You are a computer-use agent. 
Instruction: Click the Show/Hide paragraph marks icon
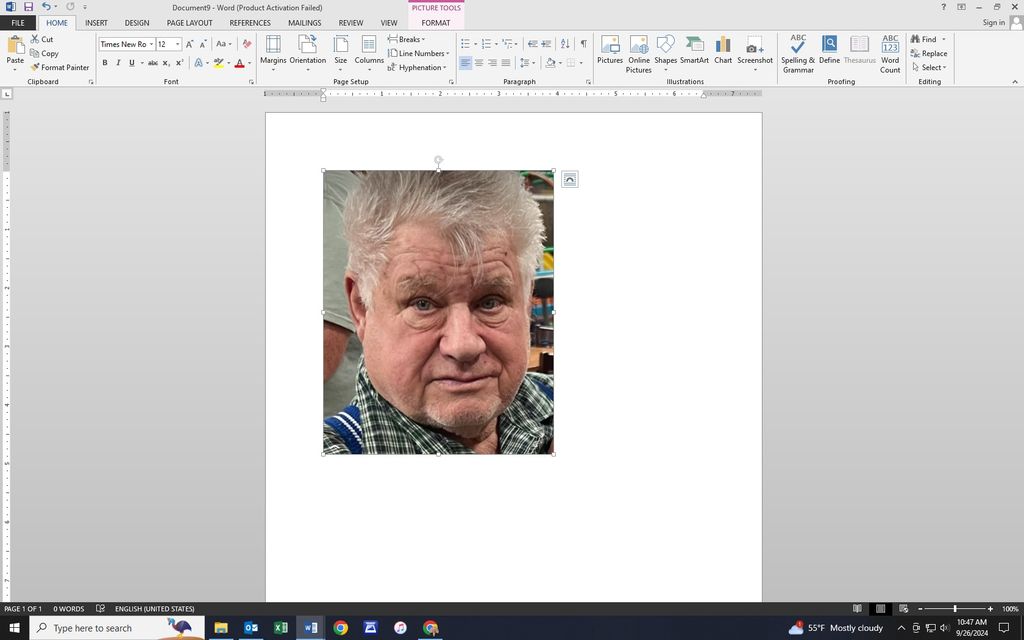[x=583, y=44]
